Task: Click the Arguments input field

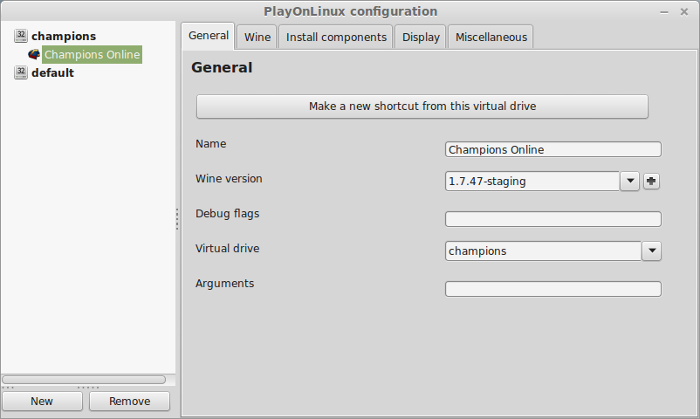Action: [x=553, y=289]
